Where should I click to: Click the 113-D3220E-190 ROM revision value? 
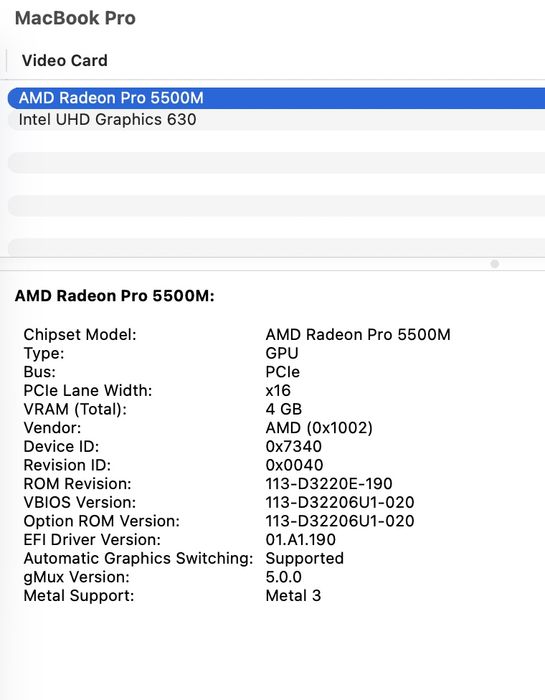coord(329,484)
